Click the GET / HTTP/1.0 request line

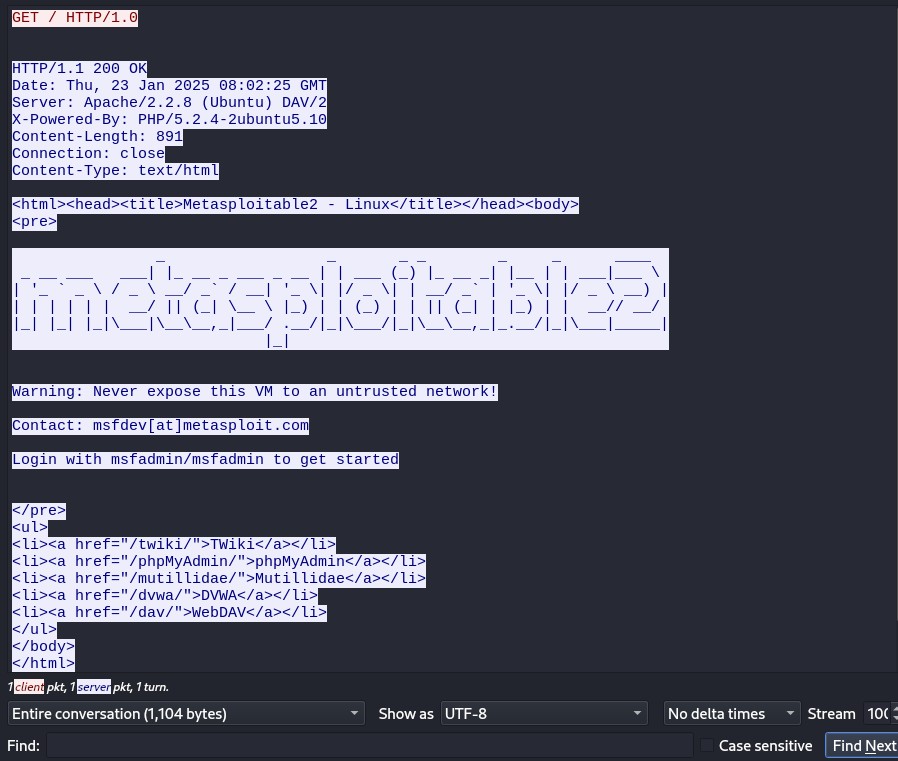75,18
